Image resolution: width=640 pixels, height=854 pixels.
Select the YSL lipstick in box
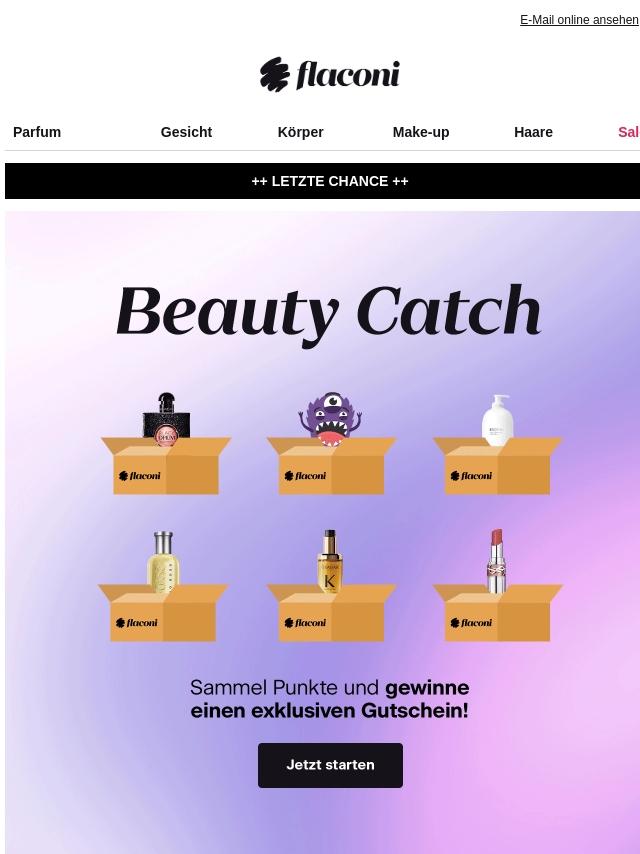tap(496, 561)
